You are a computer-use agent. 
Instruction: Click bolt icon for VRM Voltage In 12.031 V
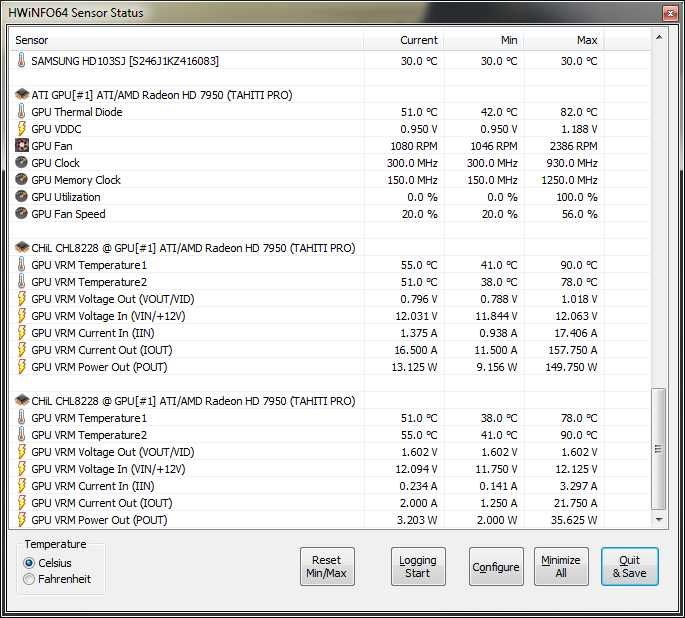(x=21, y=316)
